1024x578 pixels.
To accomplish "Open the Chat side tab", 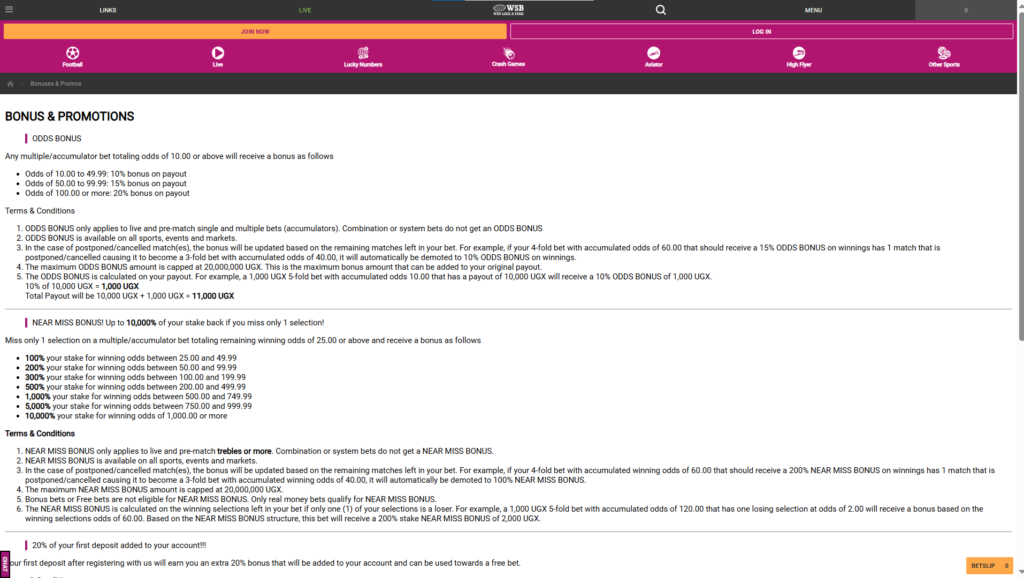I will coord(5,564).
